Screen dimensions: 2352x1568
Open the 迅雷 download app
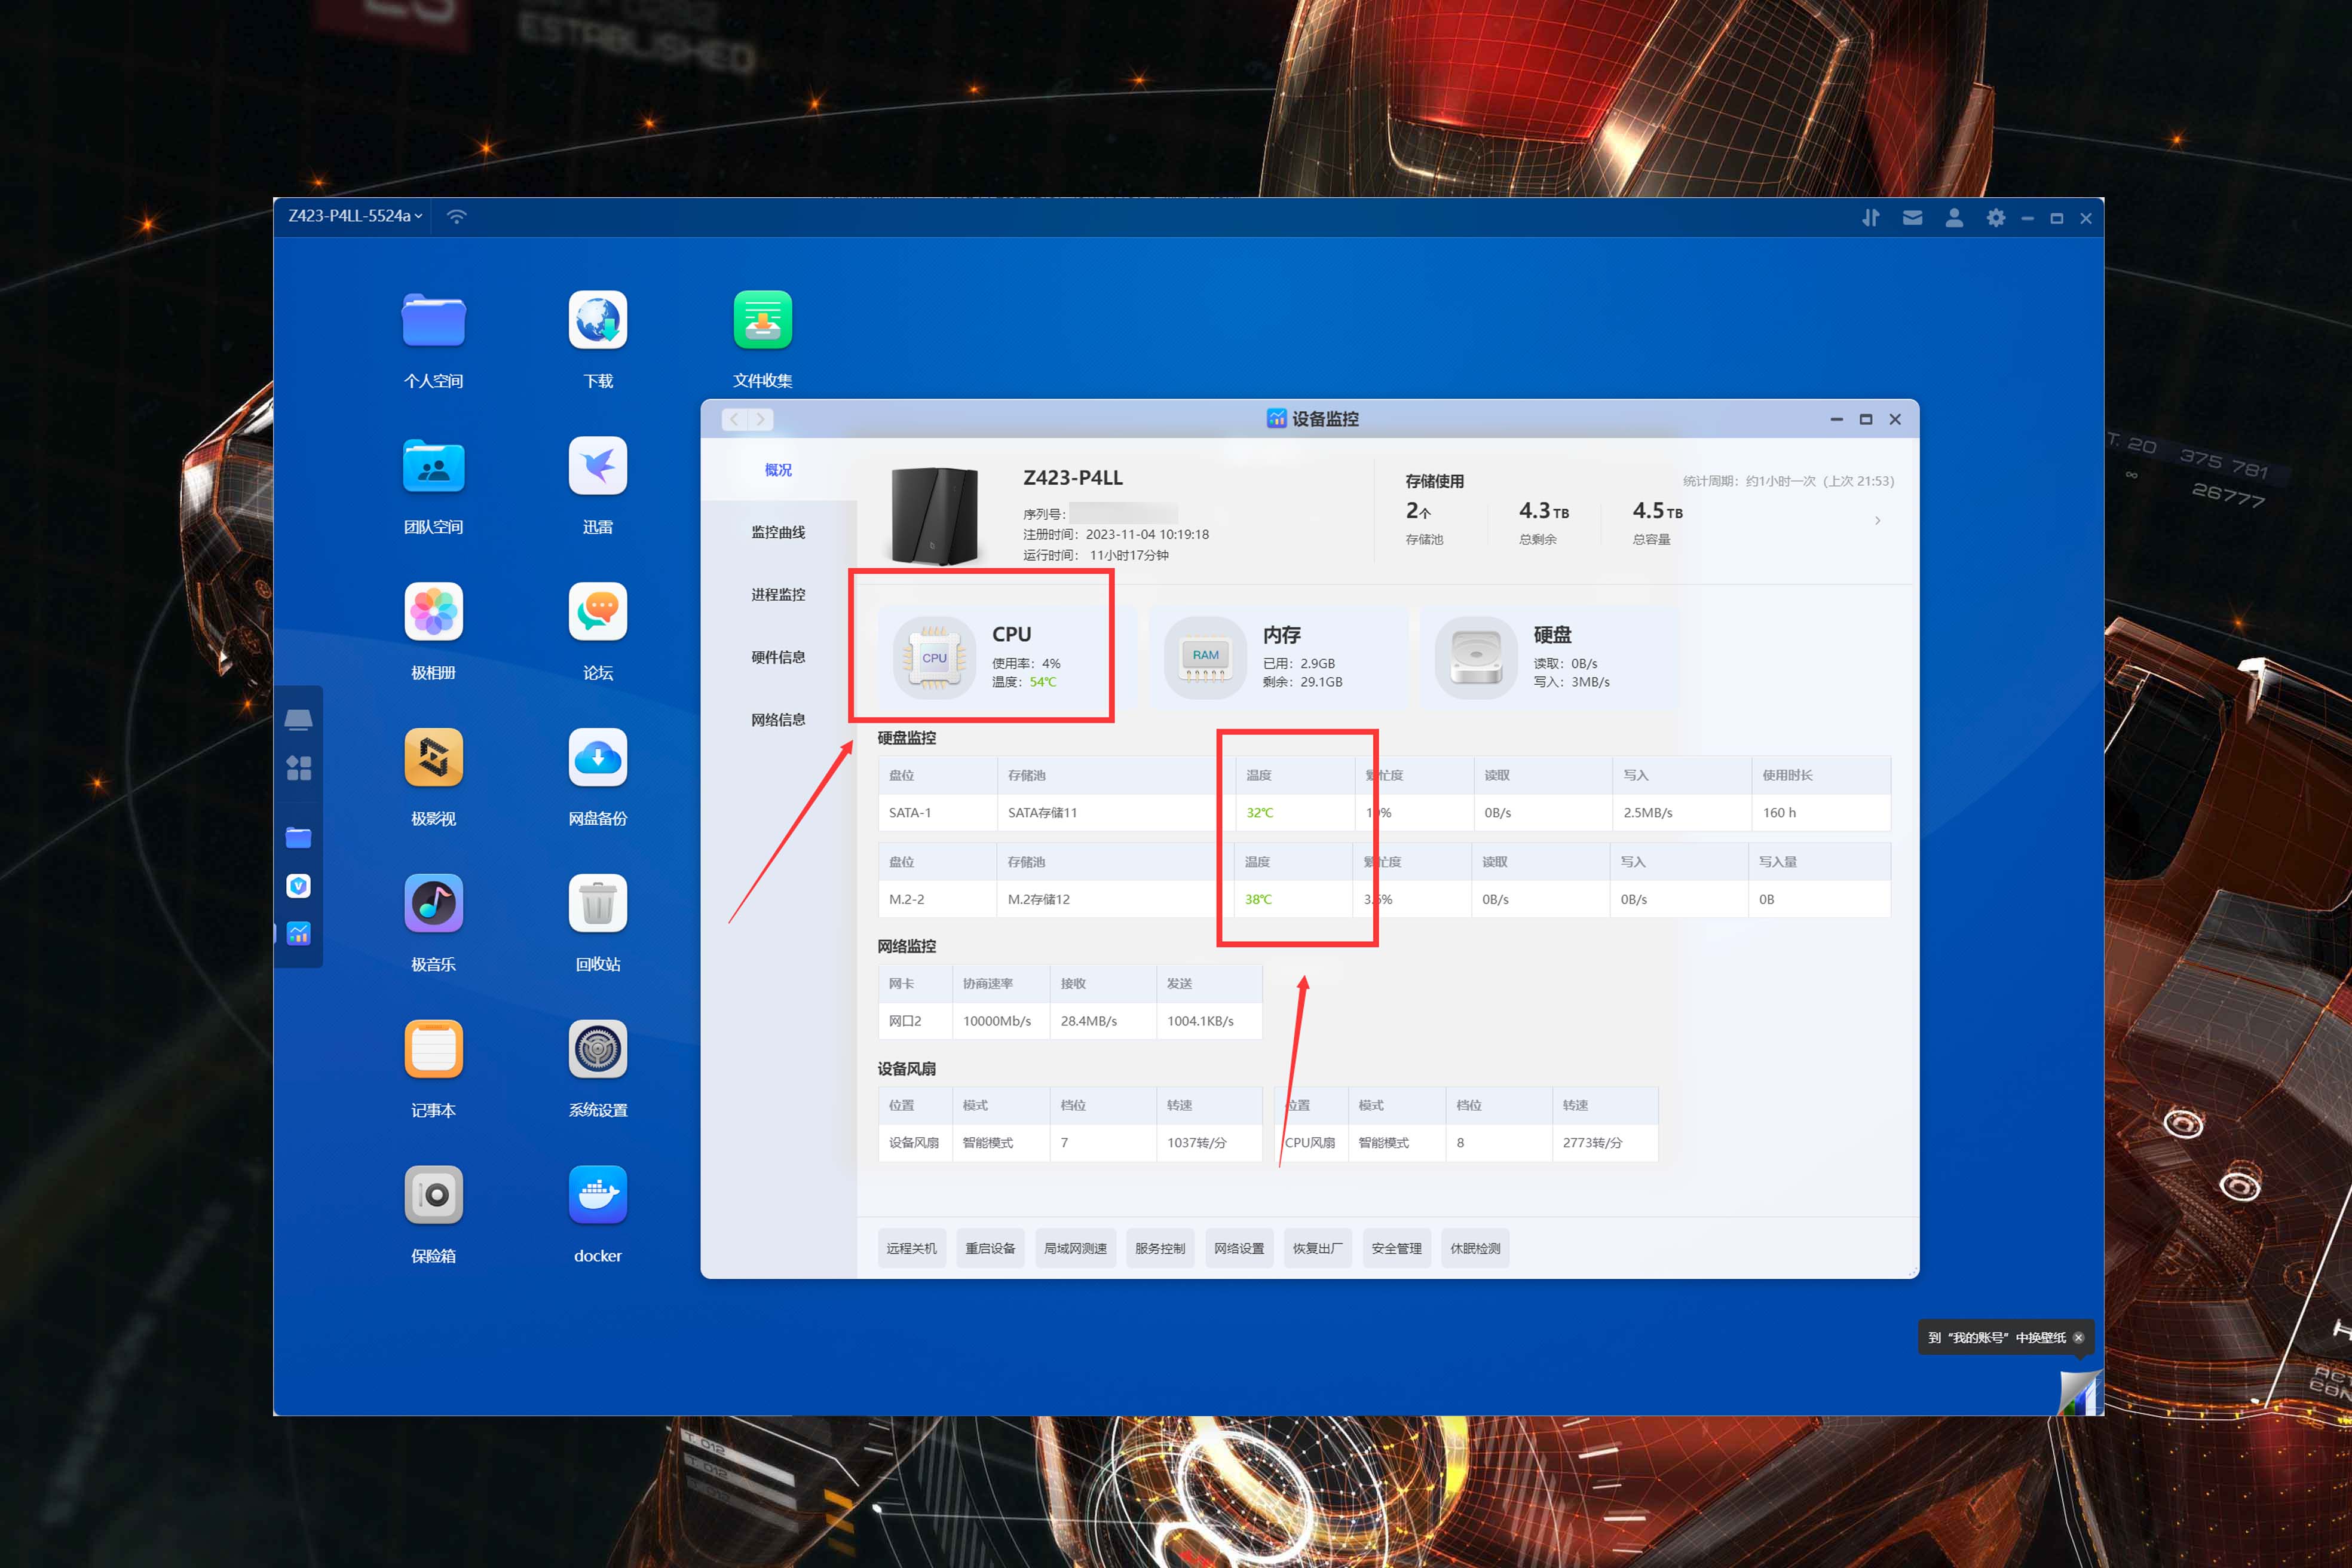(597, 466)
